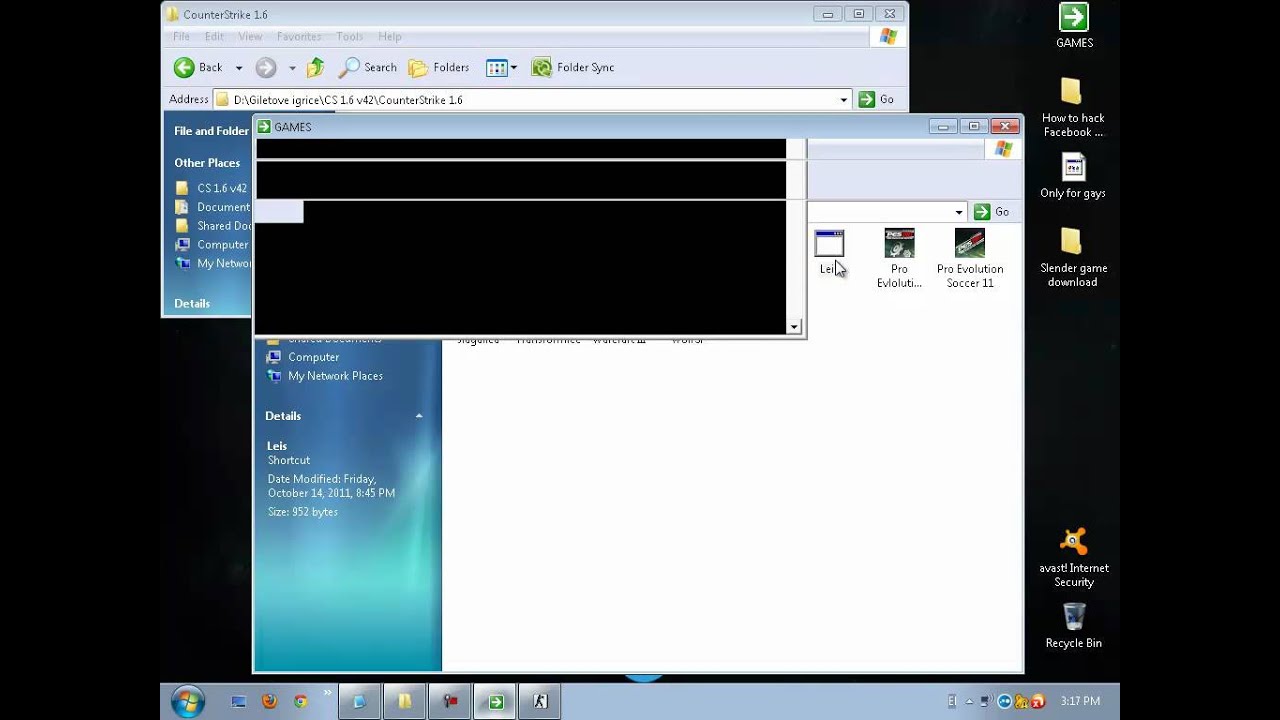The image size is (1280, 720).
Task: Click Back in the CounterStrike 1.6 window
Action: point(198,67)
